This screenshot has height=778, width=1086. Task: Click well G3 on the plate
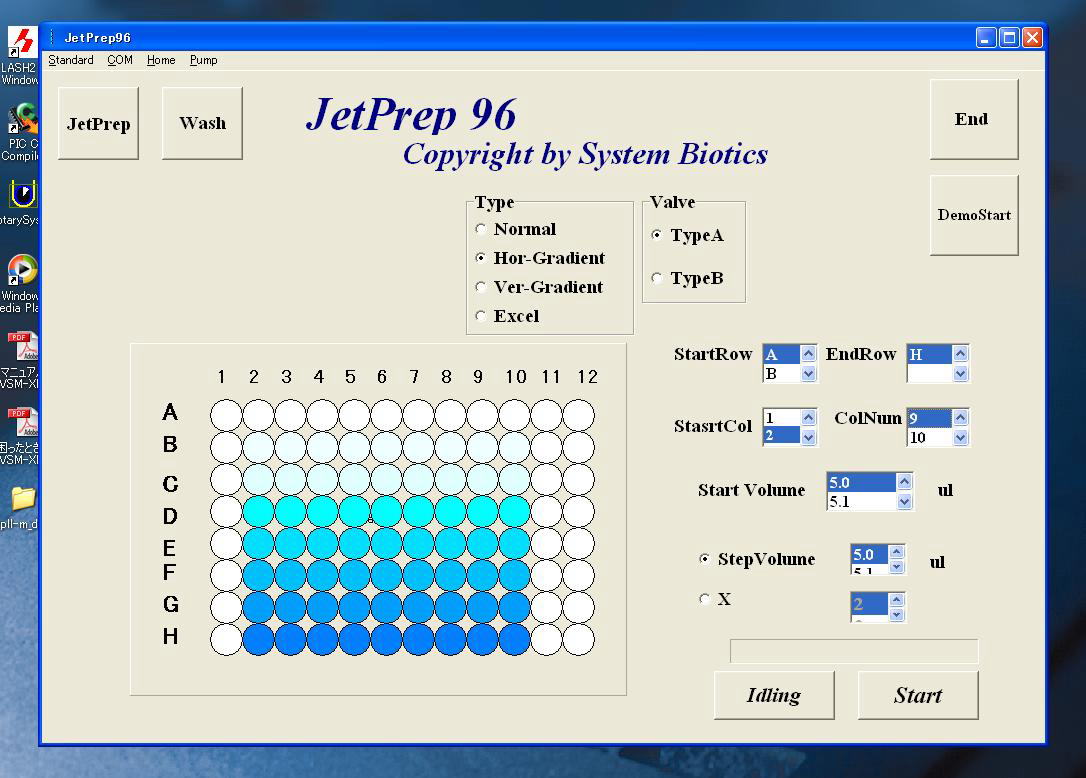pos(290,608)
